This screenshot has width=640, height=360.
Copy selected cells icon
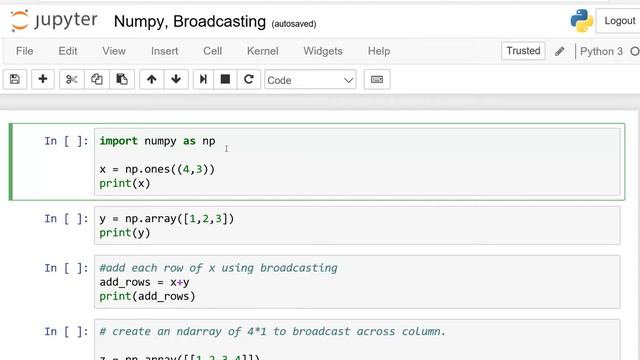(x=97, y=79)
